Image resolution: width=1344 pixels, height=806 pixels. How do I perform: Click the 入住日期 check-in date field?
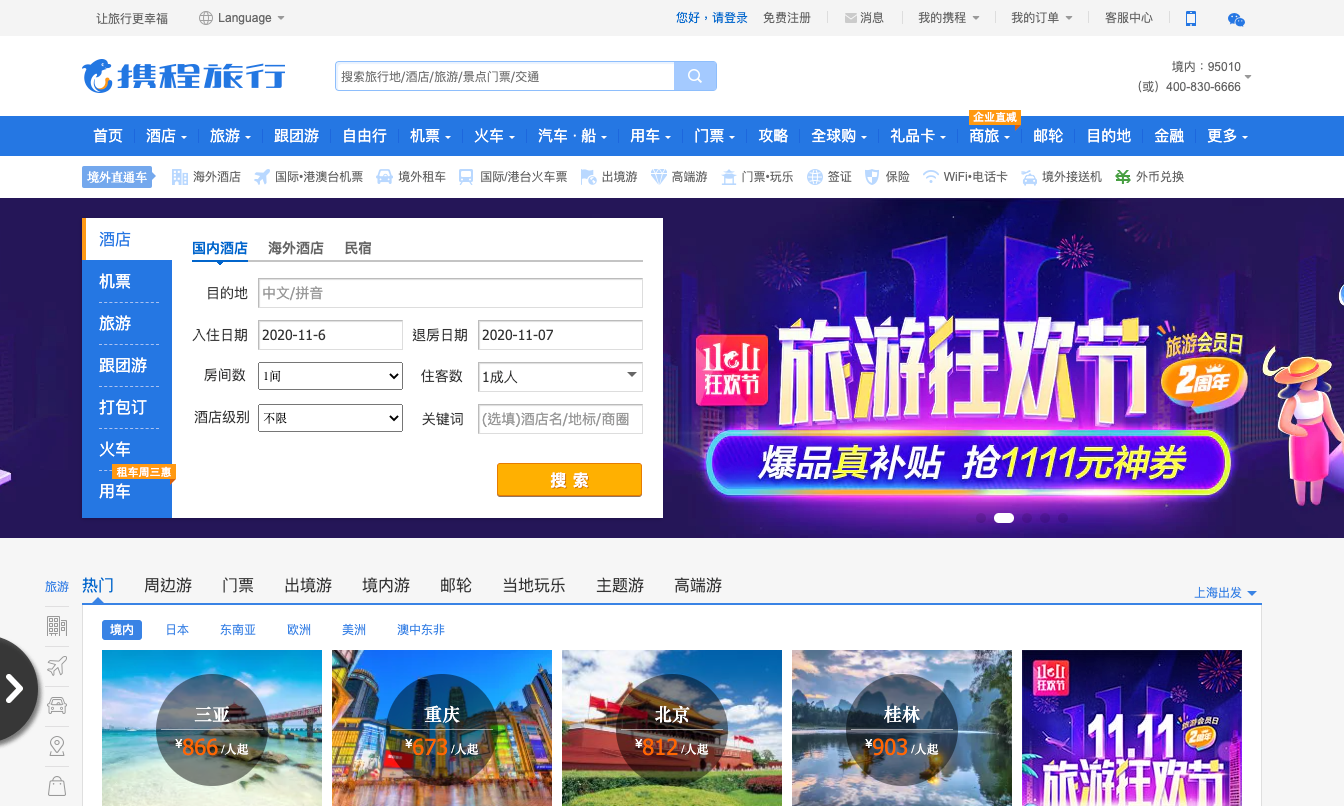(330, 335)
